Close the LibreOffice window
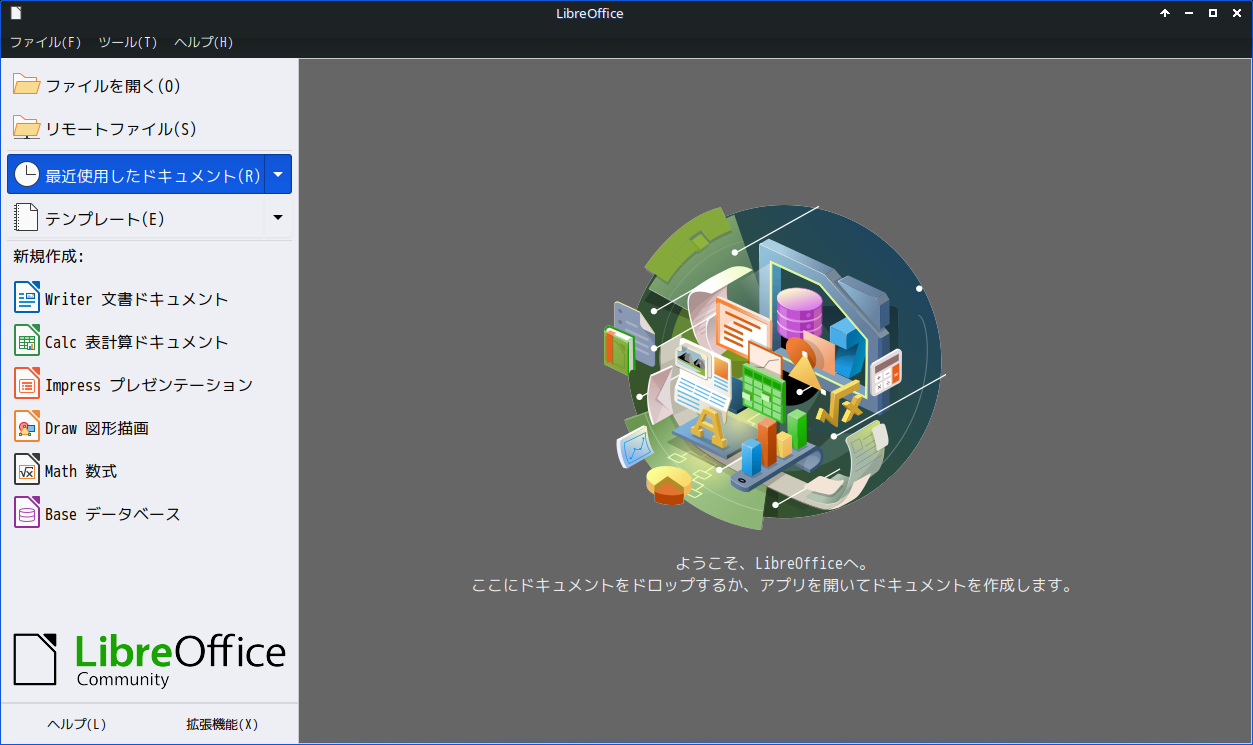 pos(1237,13)
